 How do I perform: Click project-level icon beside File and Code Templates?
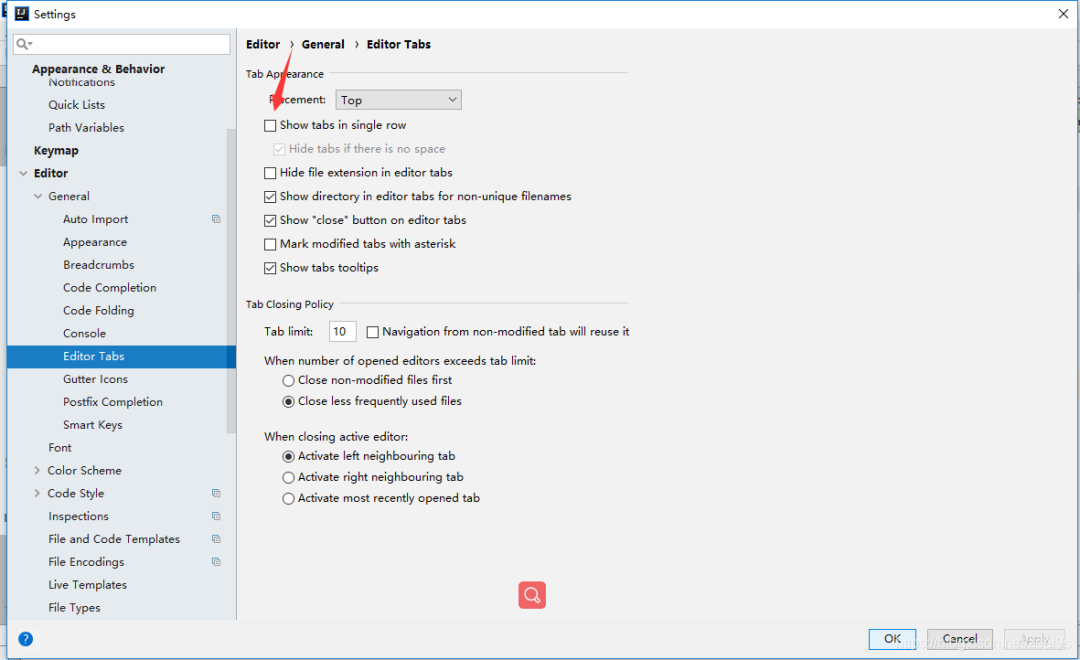[x=216, y=539]
